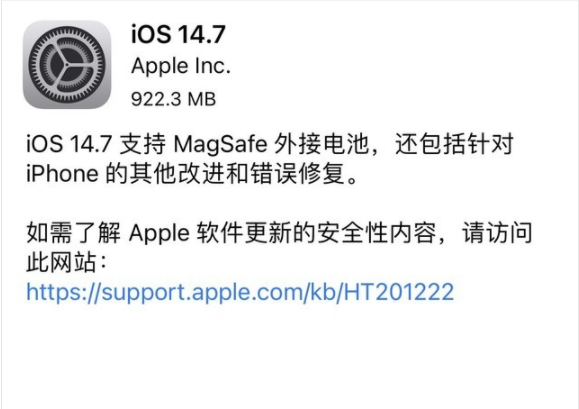Click the word Apple in the security paragraph
The width and height of the screenshot is (579, 409).
coord(159,234)
